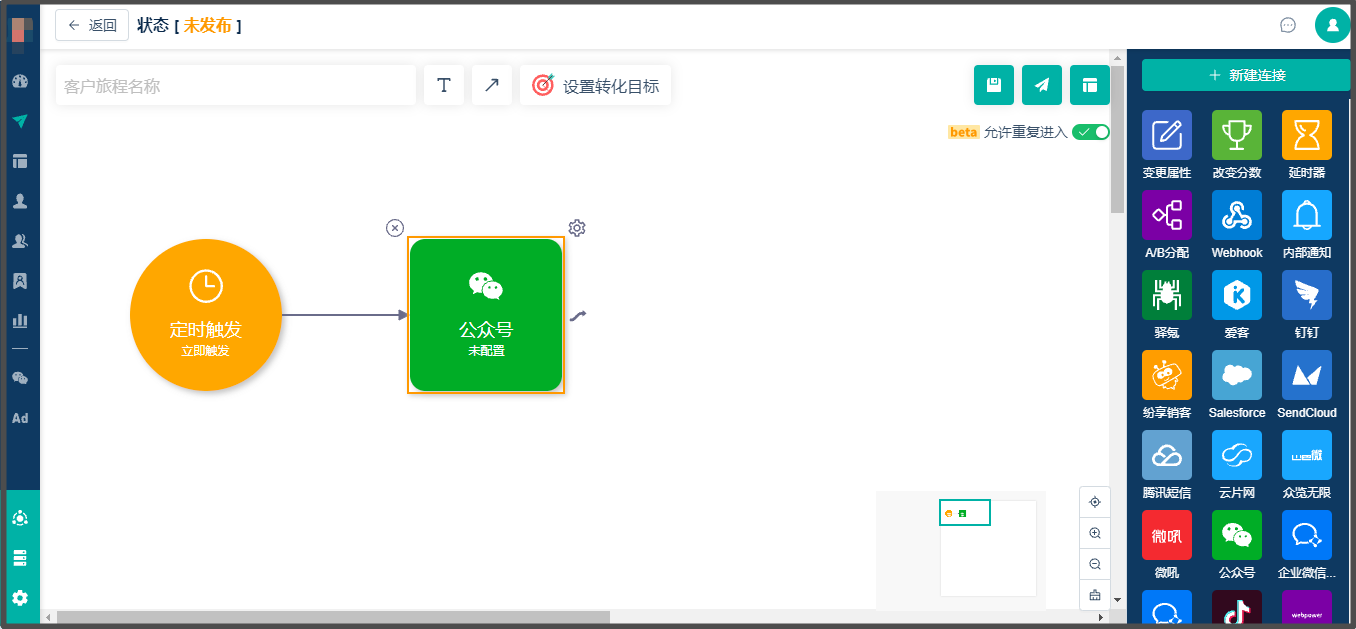This screenshot has height=629, width=1356.
Task: Add the 改变分数 trophy connector
Action: click(x=1237, y=135)
